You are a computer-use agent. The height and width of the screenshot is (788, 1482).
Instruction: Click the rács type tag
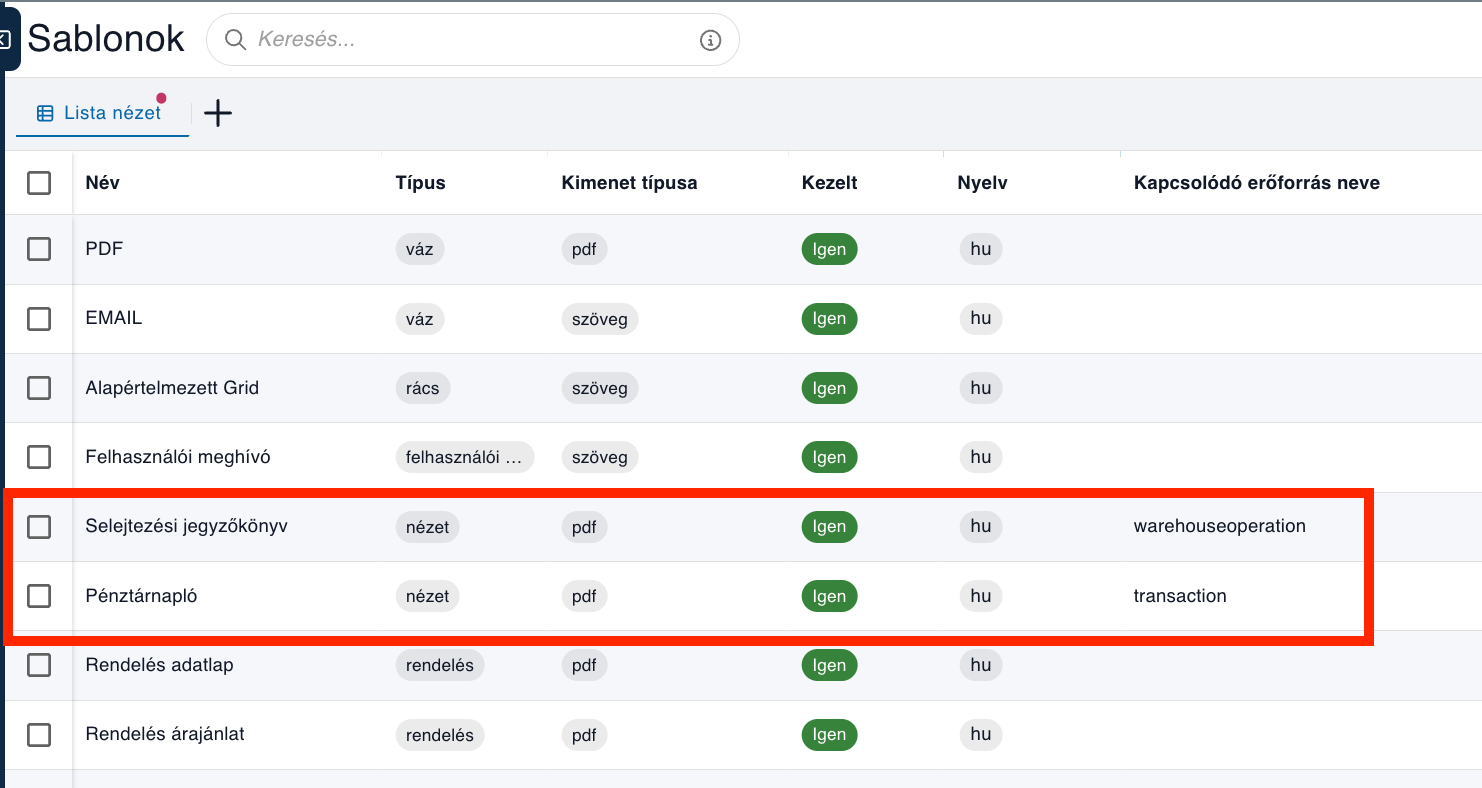point(423,388)
